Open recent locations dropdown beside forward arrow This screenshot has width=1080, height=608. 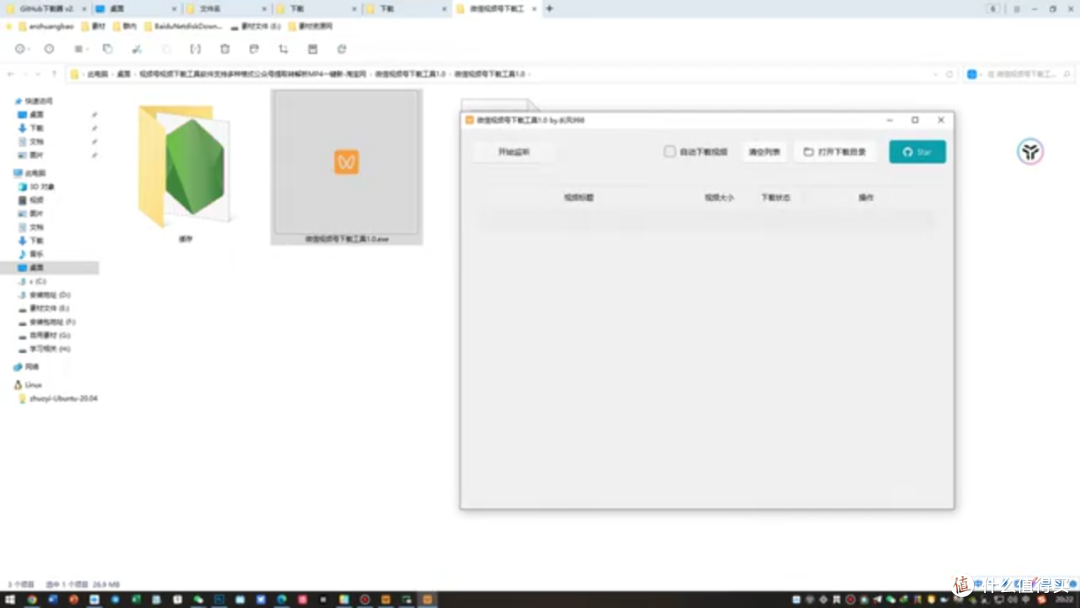pyautogui.click(x=38, y=74)
